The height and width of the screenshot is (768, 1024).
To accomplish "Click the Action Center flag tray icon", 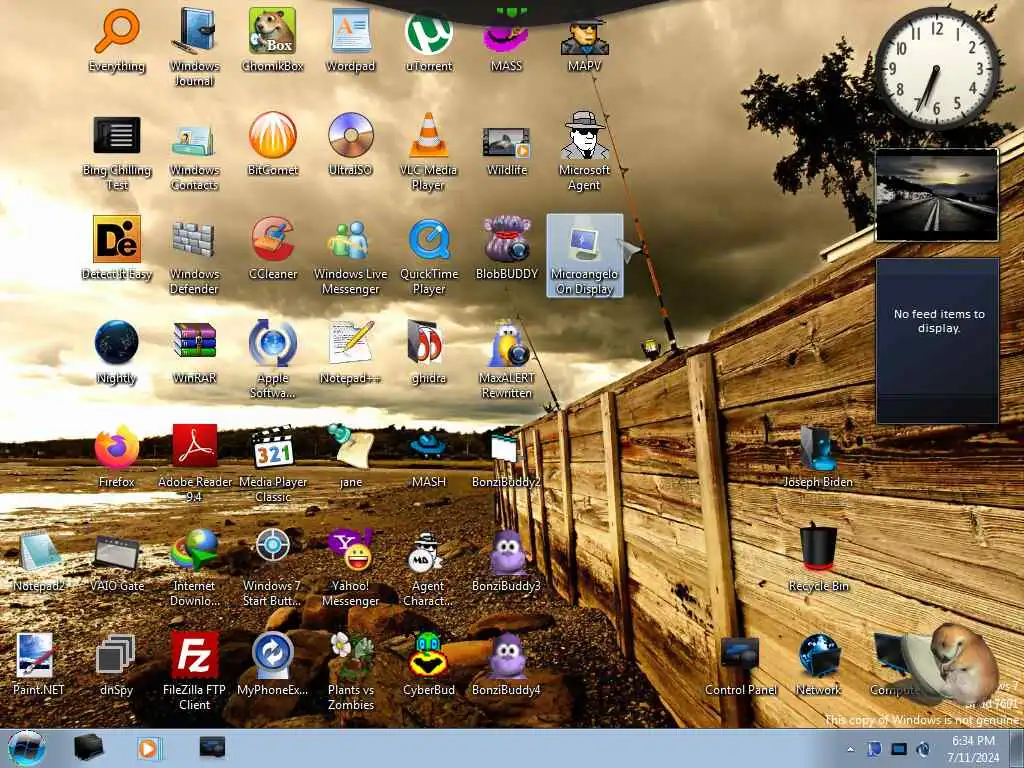I will coord(874,749).
